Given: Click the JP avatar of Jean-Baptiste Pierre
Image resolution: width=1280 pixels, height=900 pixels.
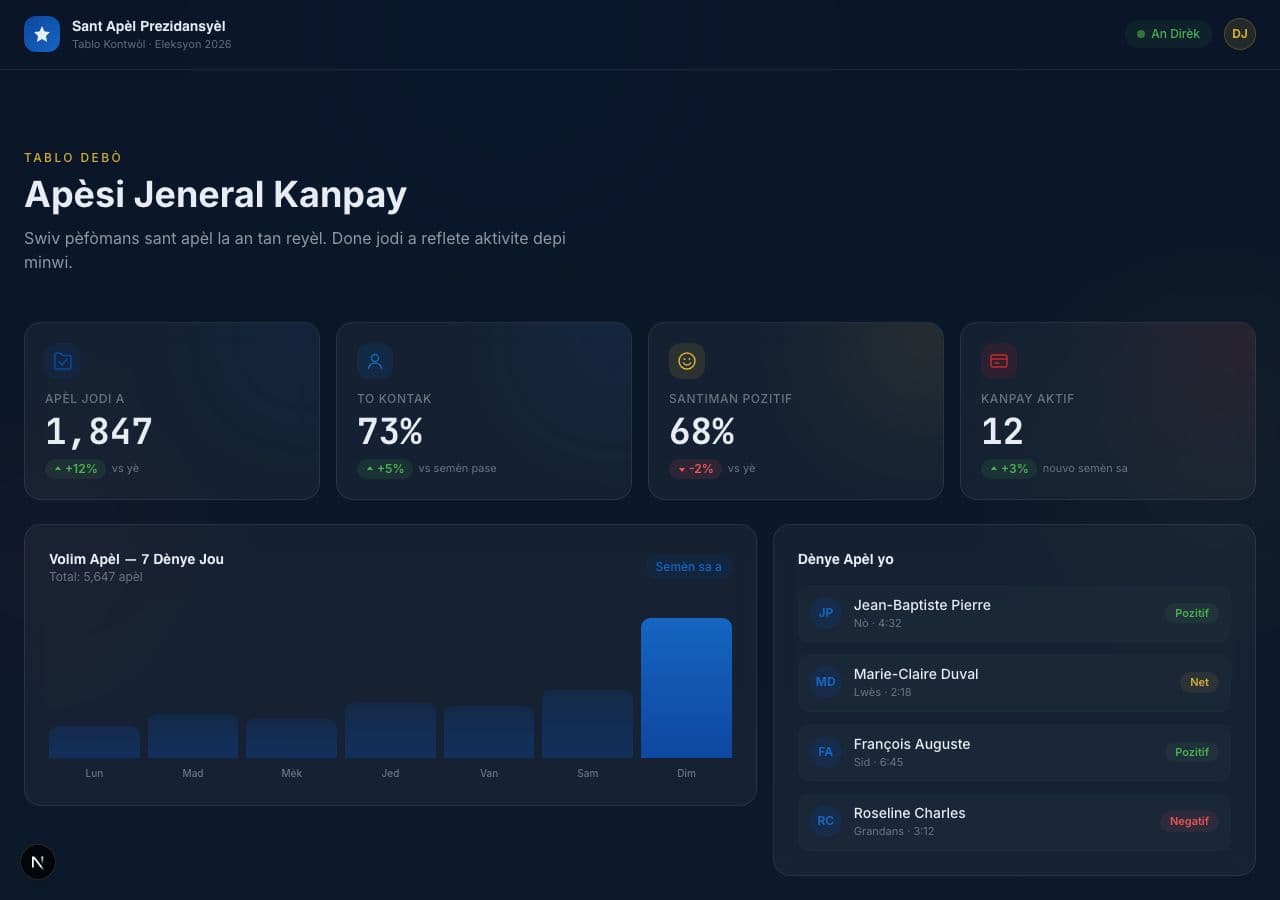Looking at the screenshot, I should pos(826,613).
